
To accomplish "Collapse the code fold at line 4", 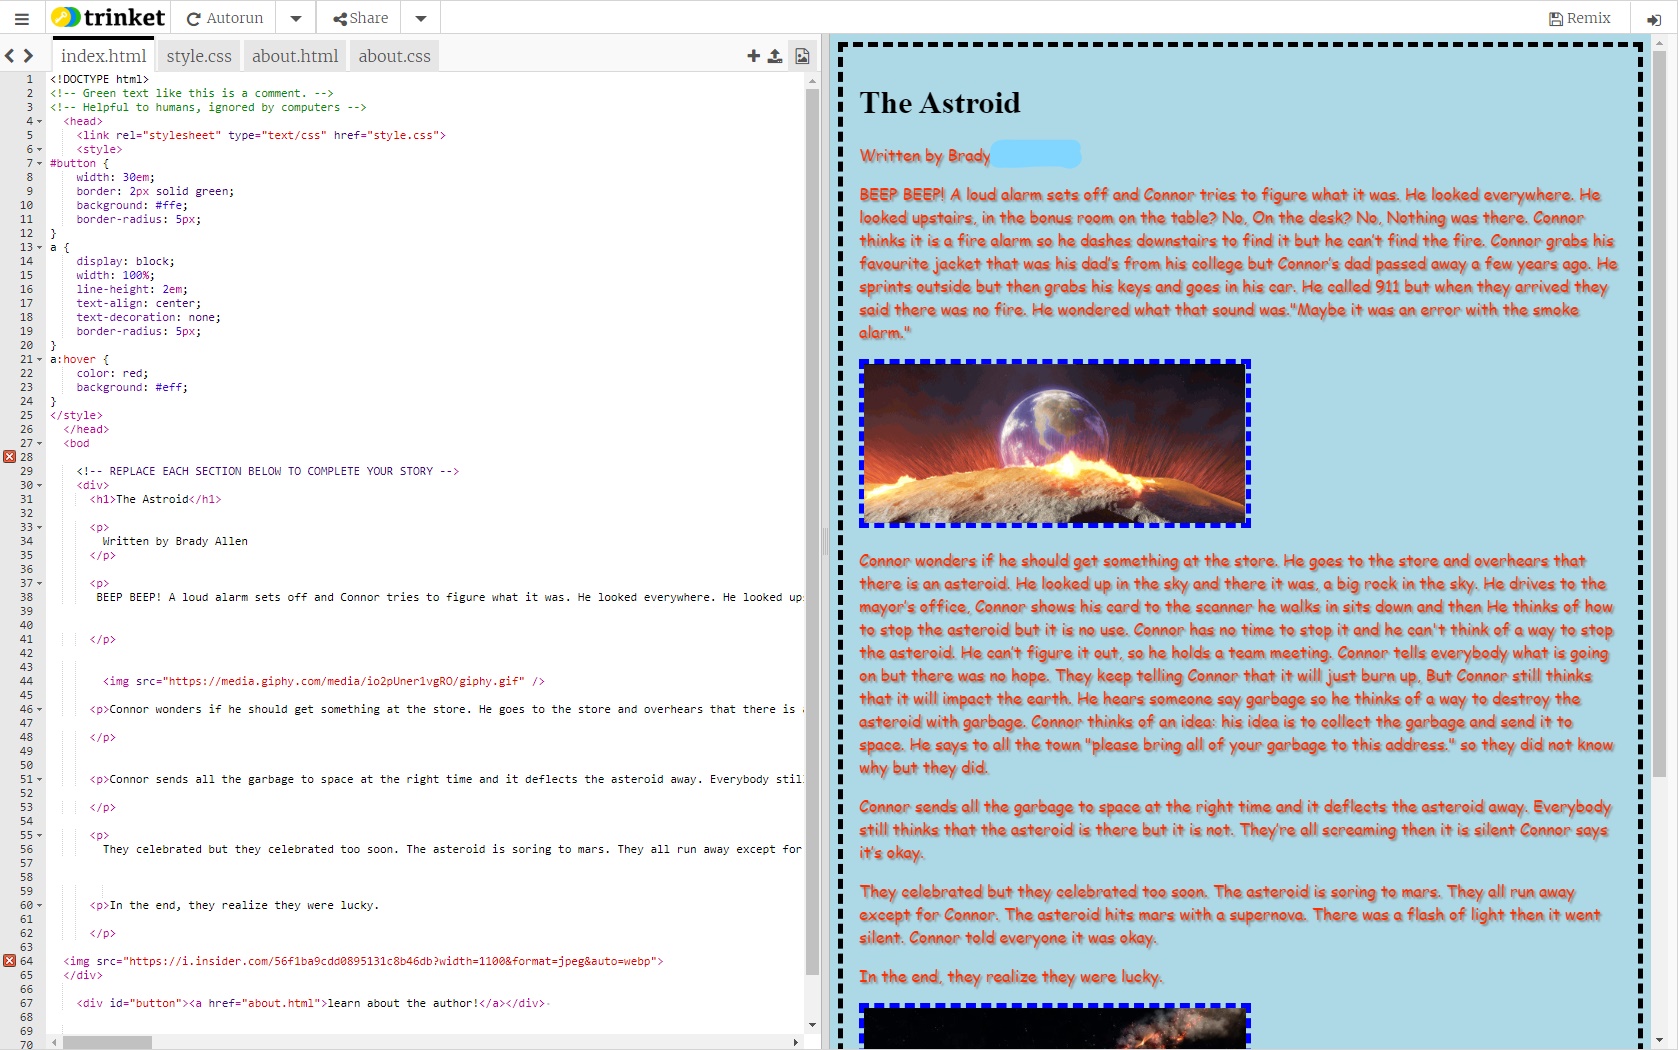I will 40,122.
